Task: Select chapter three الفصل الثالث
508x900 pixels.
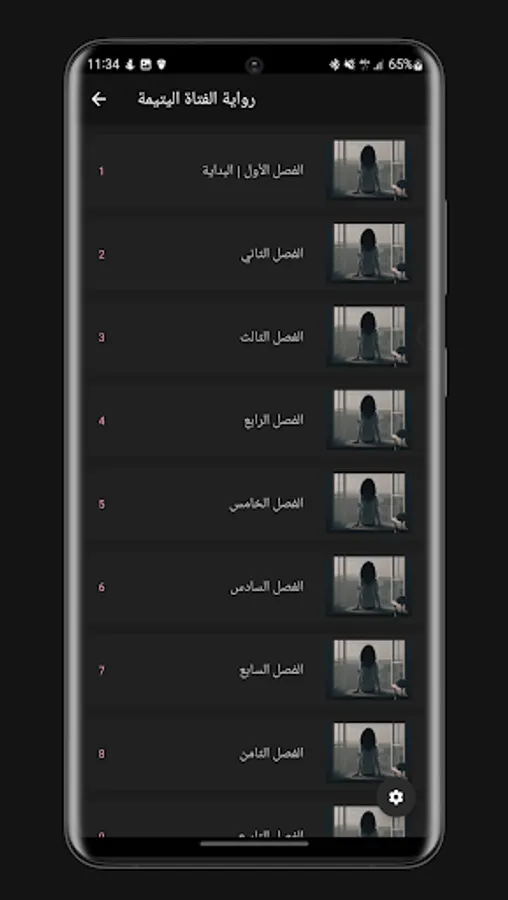Action: [256, 337]
